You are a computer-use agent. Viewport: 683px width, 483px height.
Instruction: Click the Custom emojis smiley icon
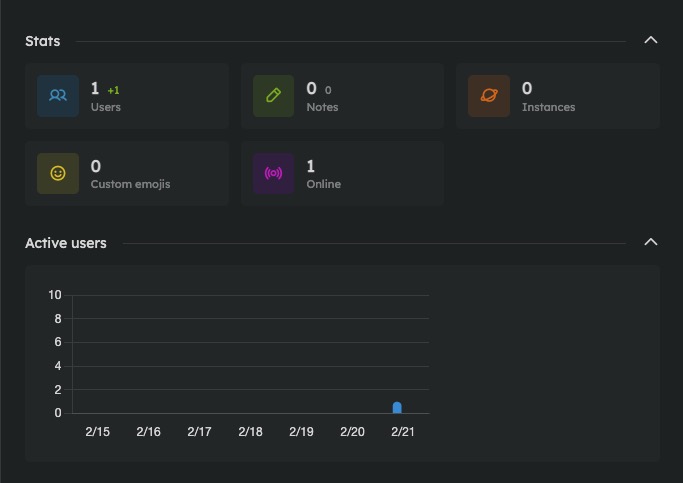pyautogui.click(x=58, y=174)
